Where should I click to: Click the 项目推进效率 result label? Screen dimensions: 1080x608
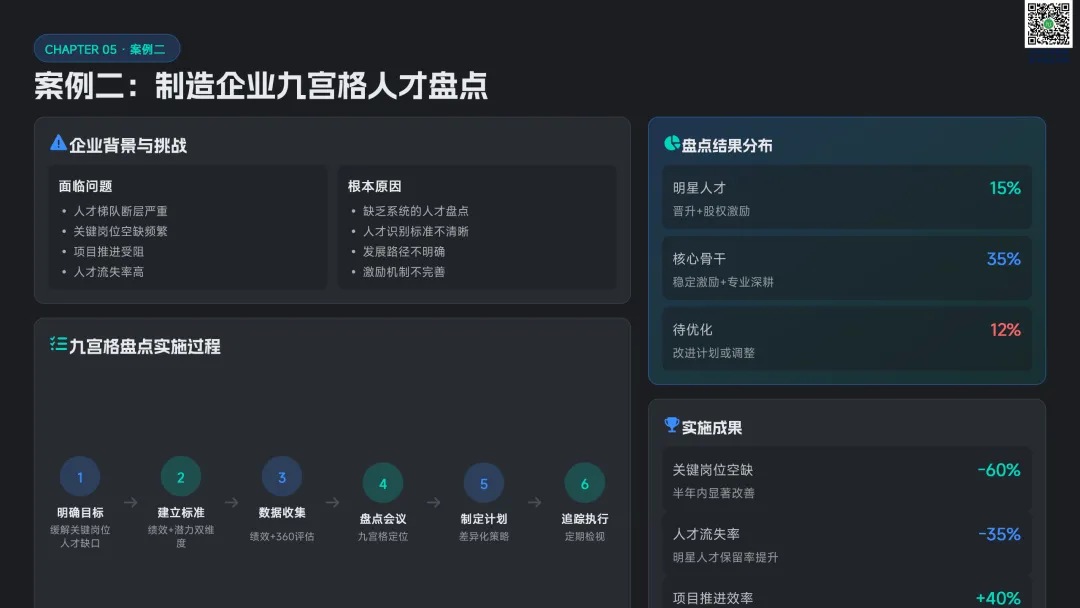click(x=713, y=598)
